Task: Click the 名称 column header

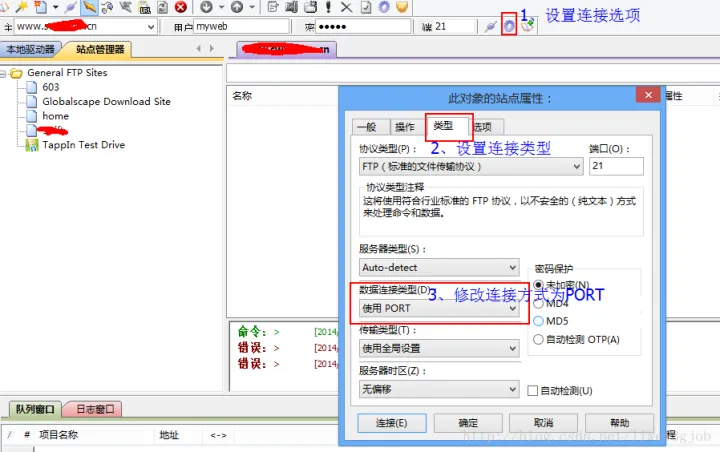Action: [242, 96]
